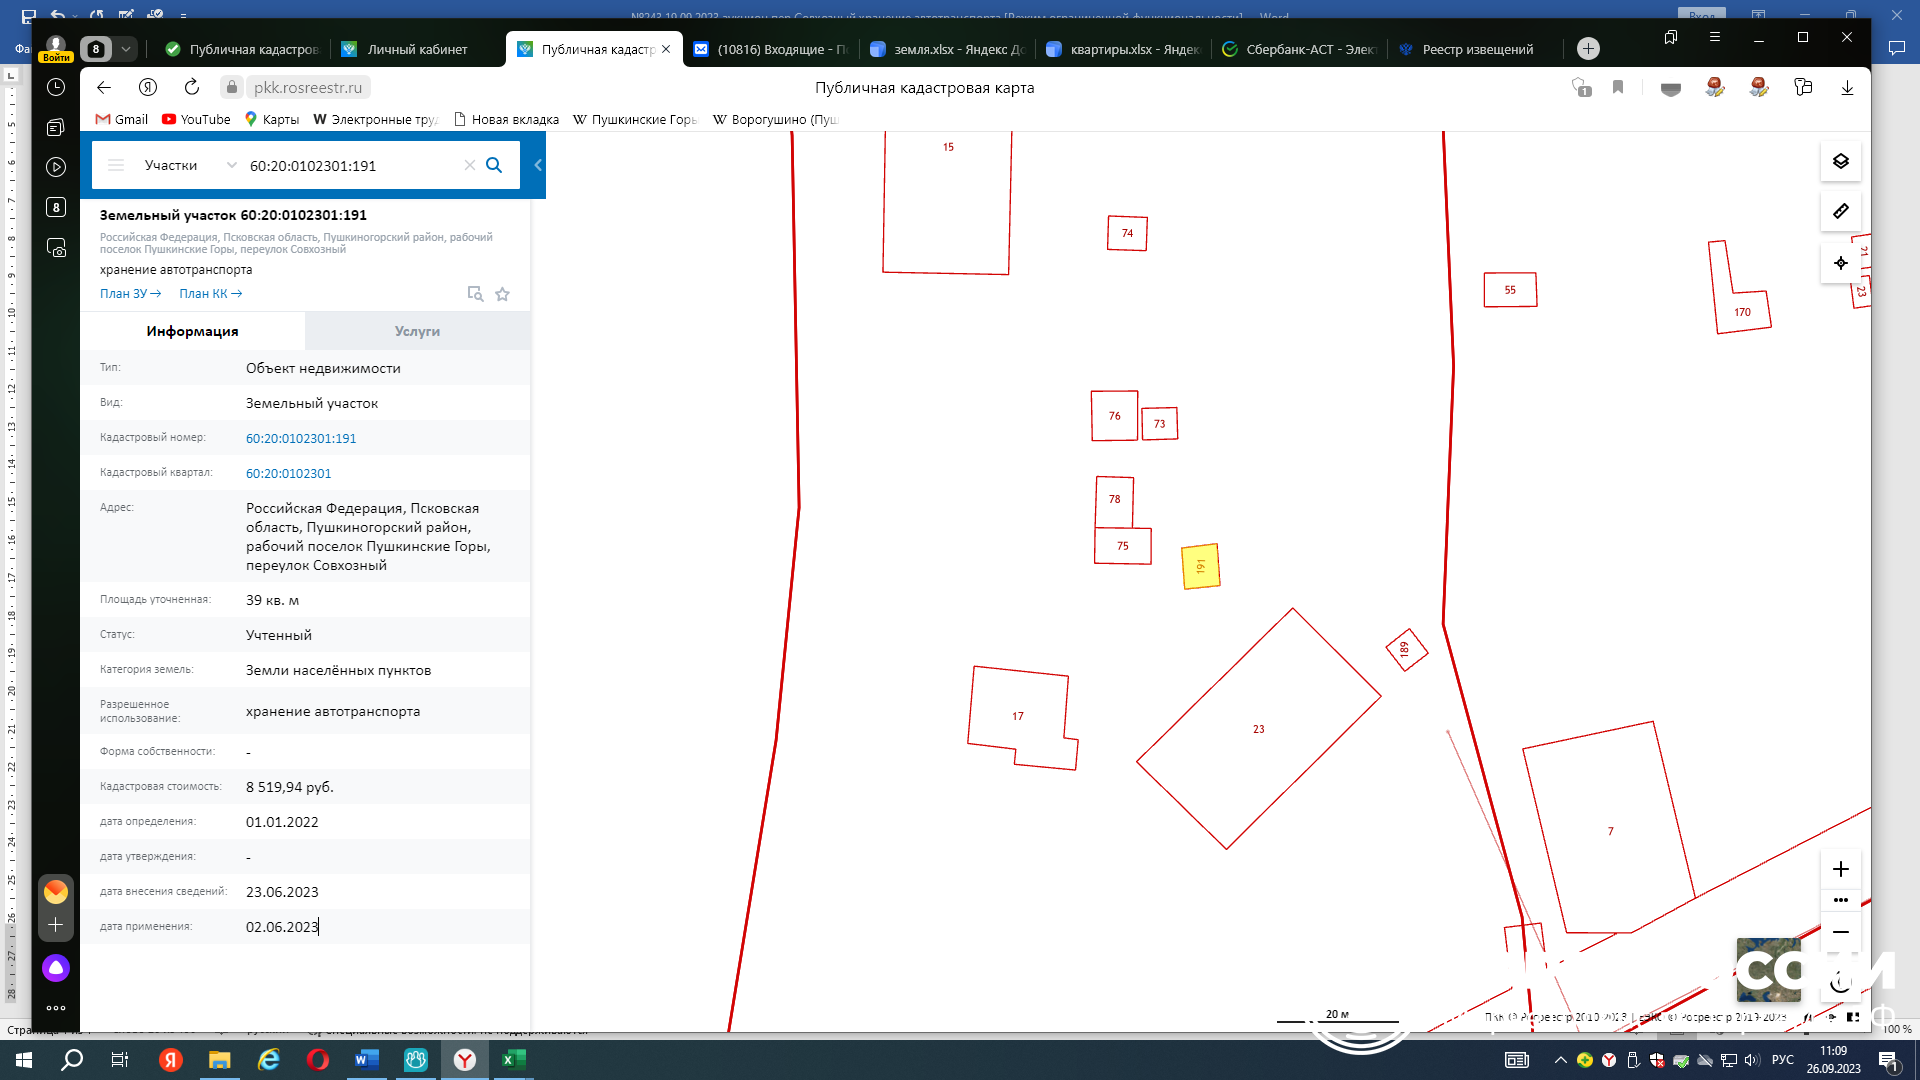Click the find-on-map icon near star

(x=475, y=294)
